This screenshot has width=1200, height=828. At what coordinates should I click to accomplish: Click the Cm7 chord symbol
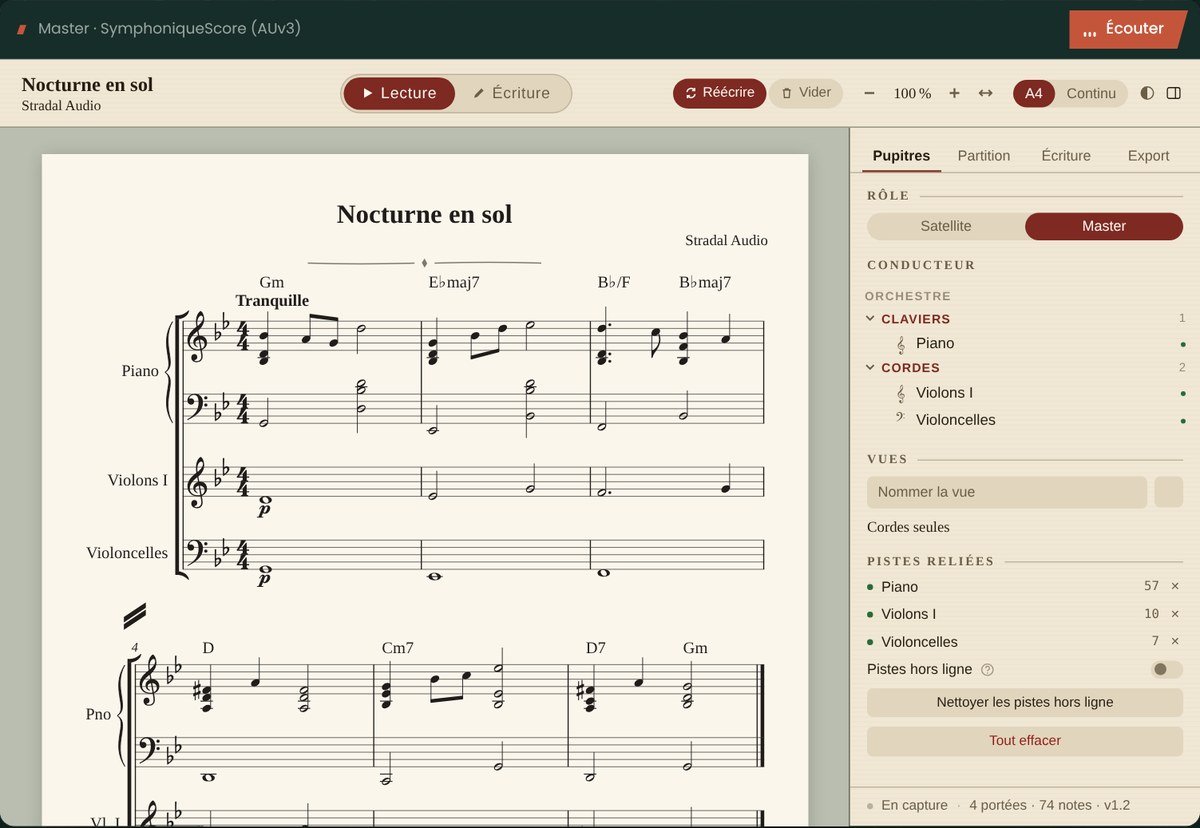tap(397, 648)
